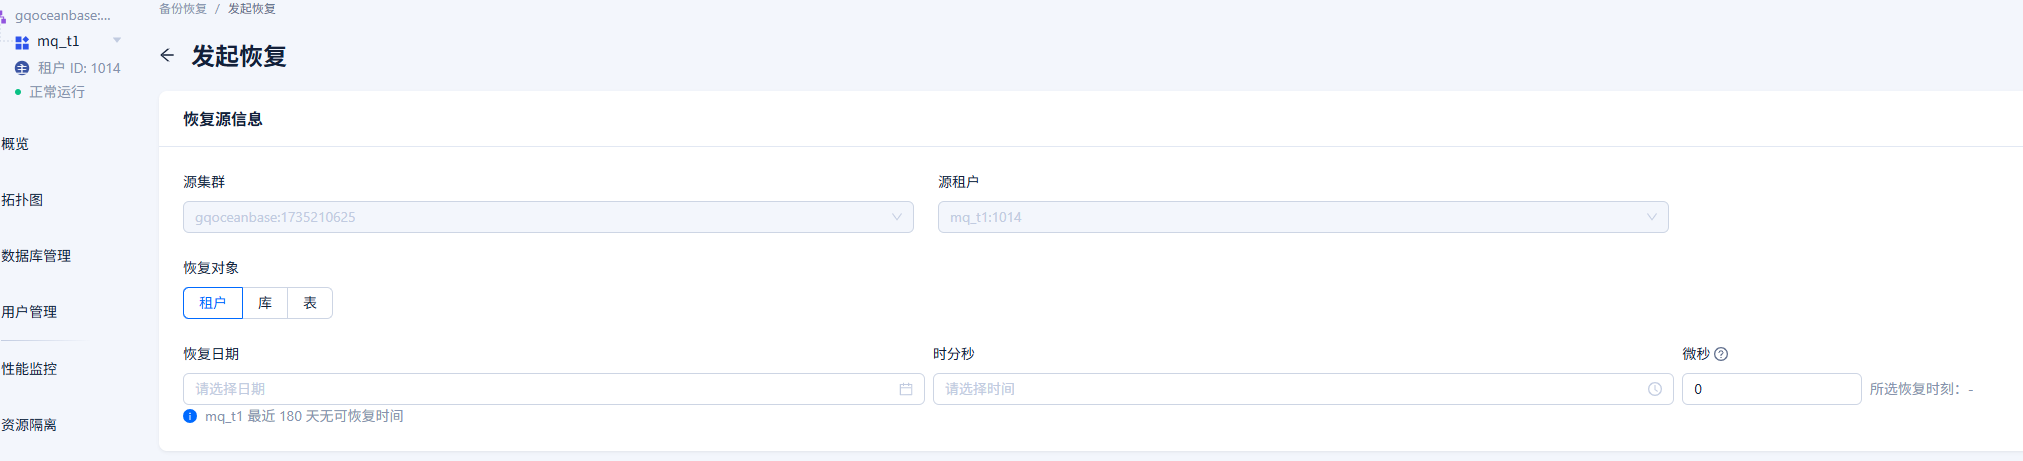Click the help icon next to 微秒

point(1721,354)
